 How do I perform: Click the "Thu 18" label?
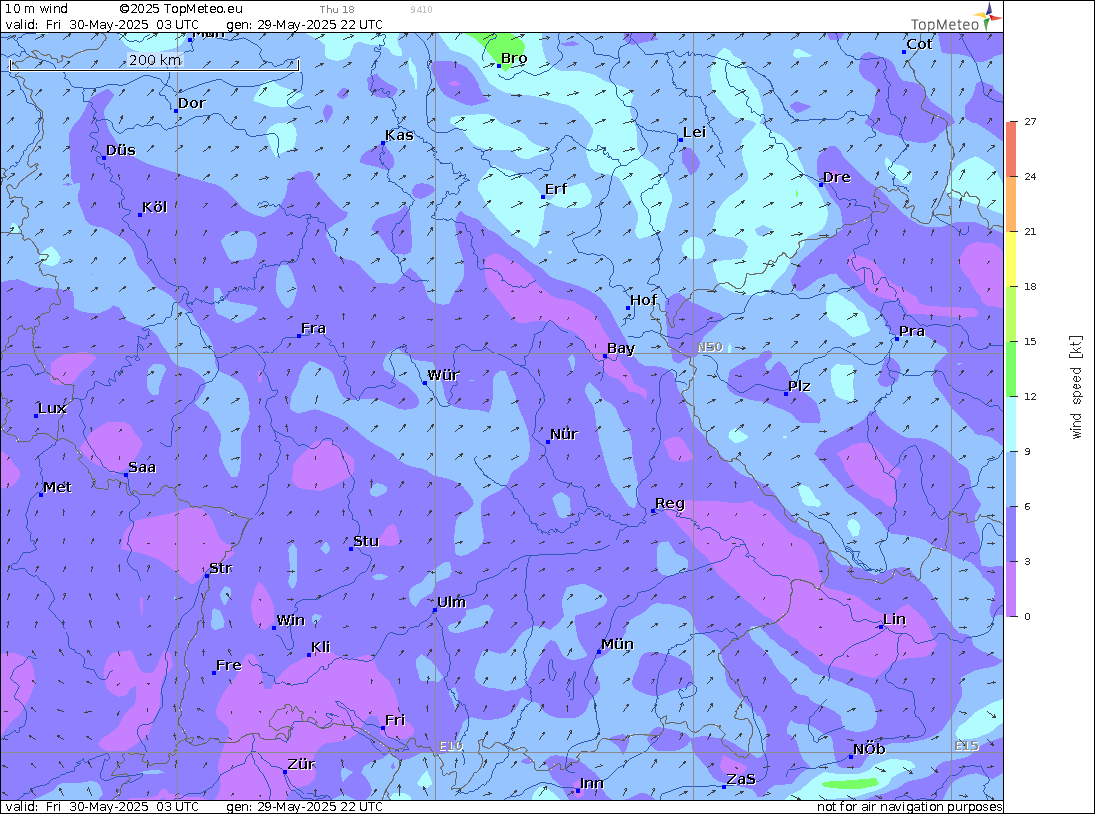[x=337, y=10]
